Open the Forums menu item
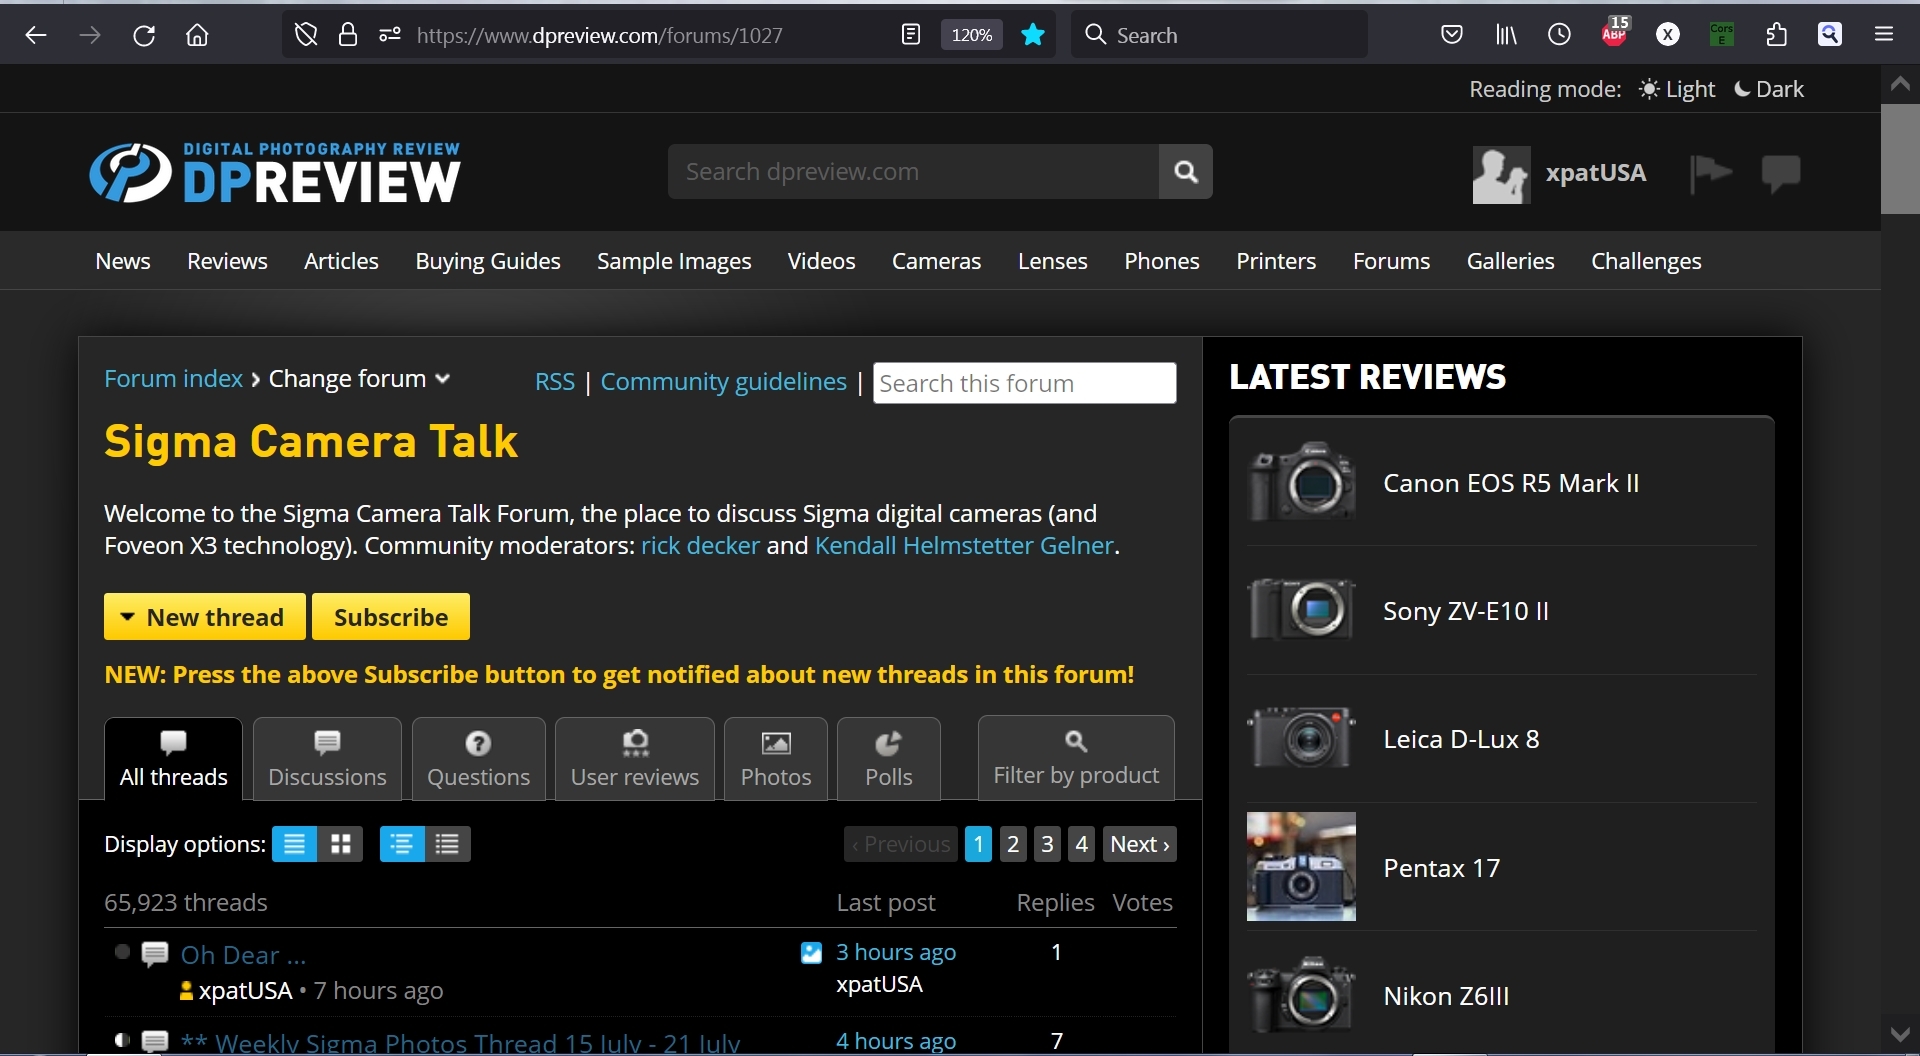This screenshot has width=1920, height=1056. coord(1390,261)
